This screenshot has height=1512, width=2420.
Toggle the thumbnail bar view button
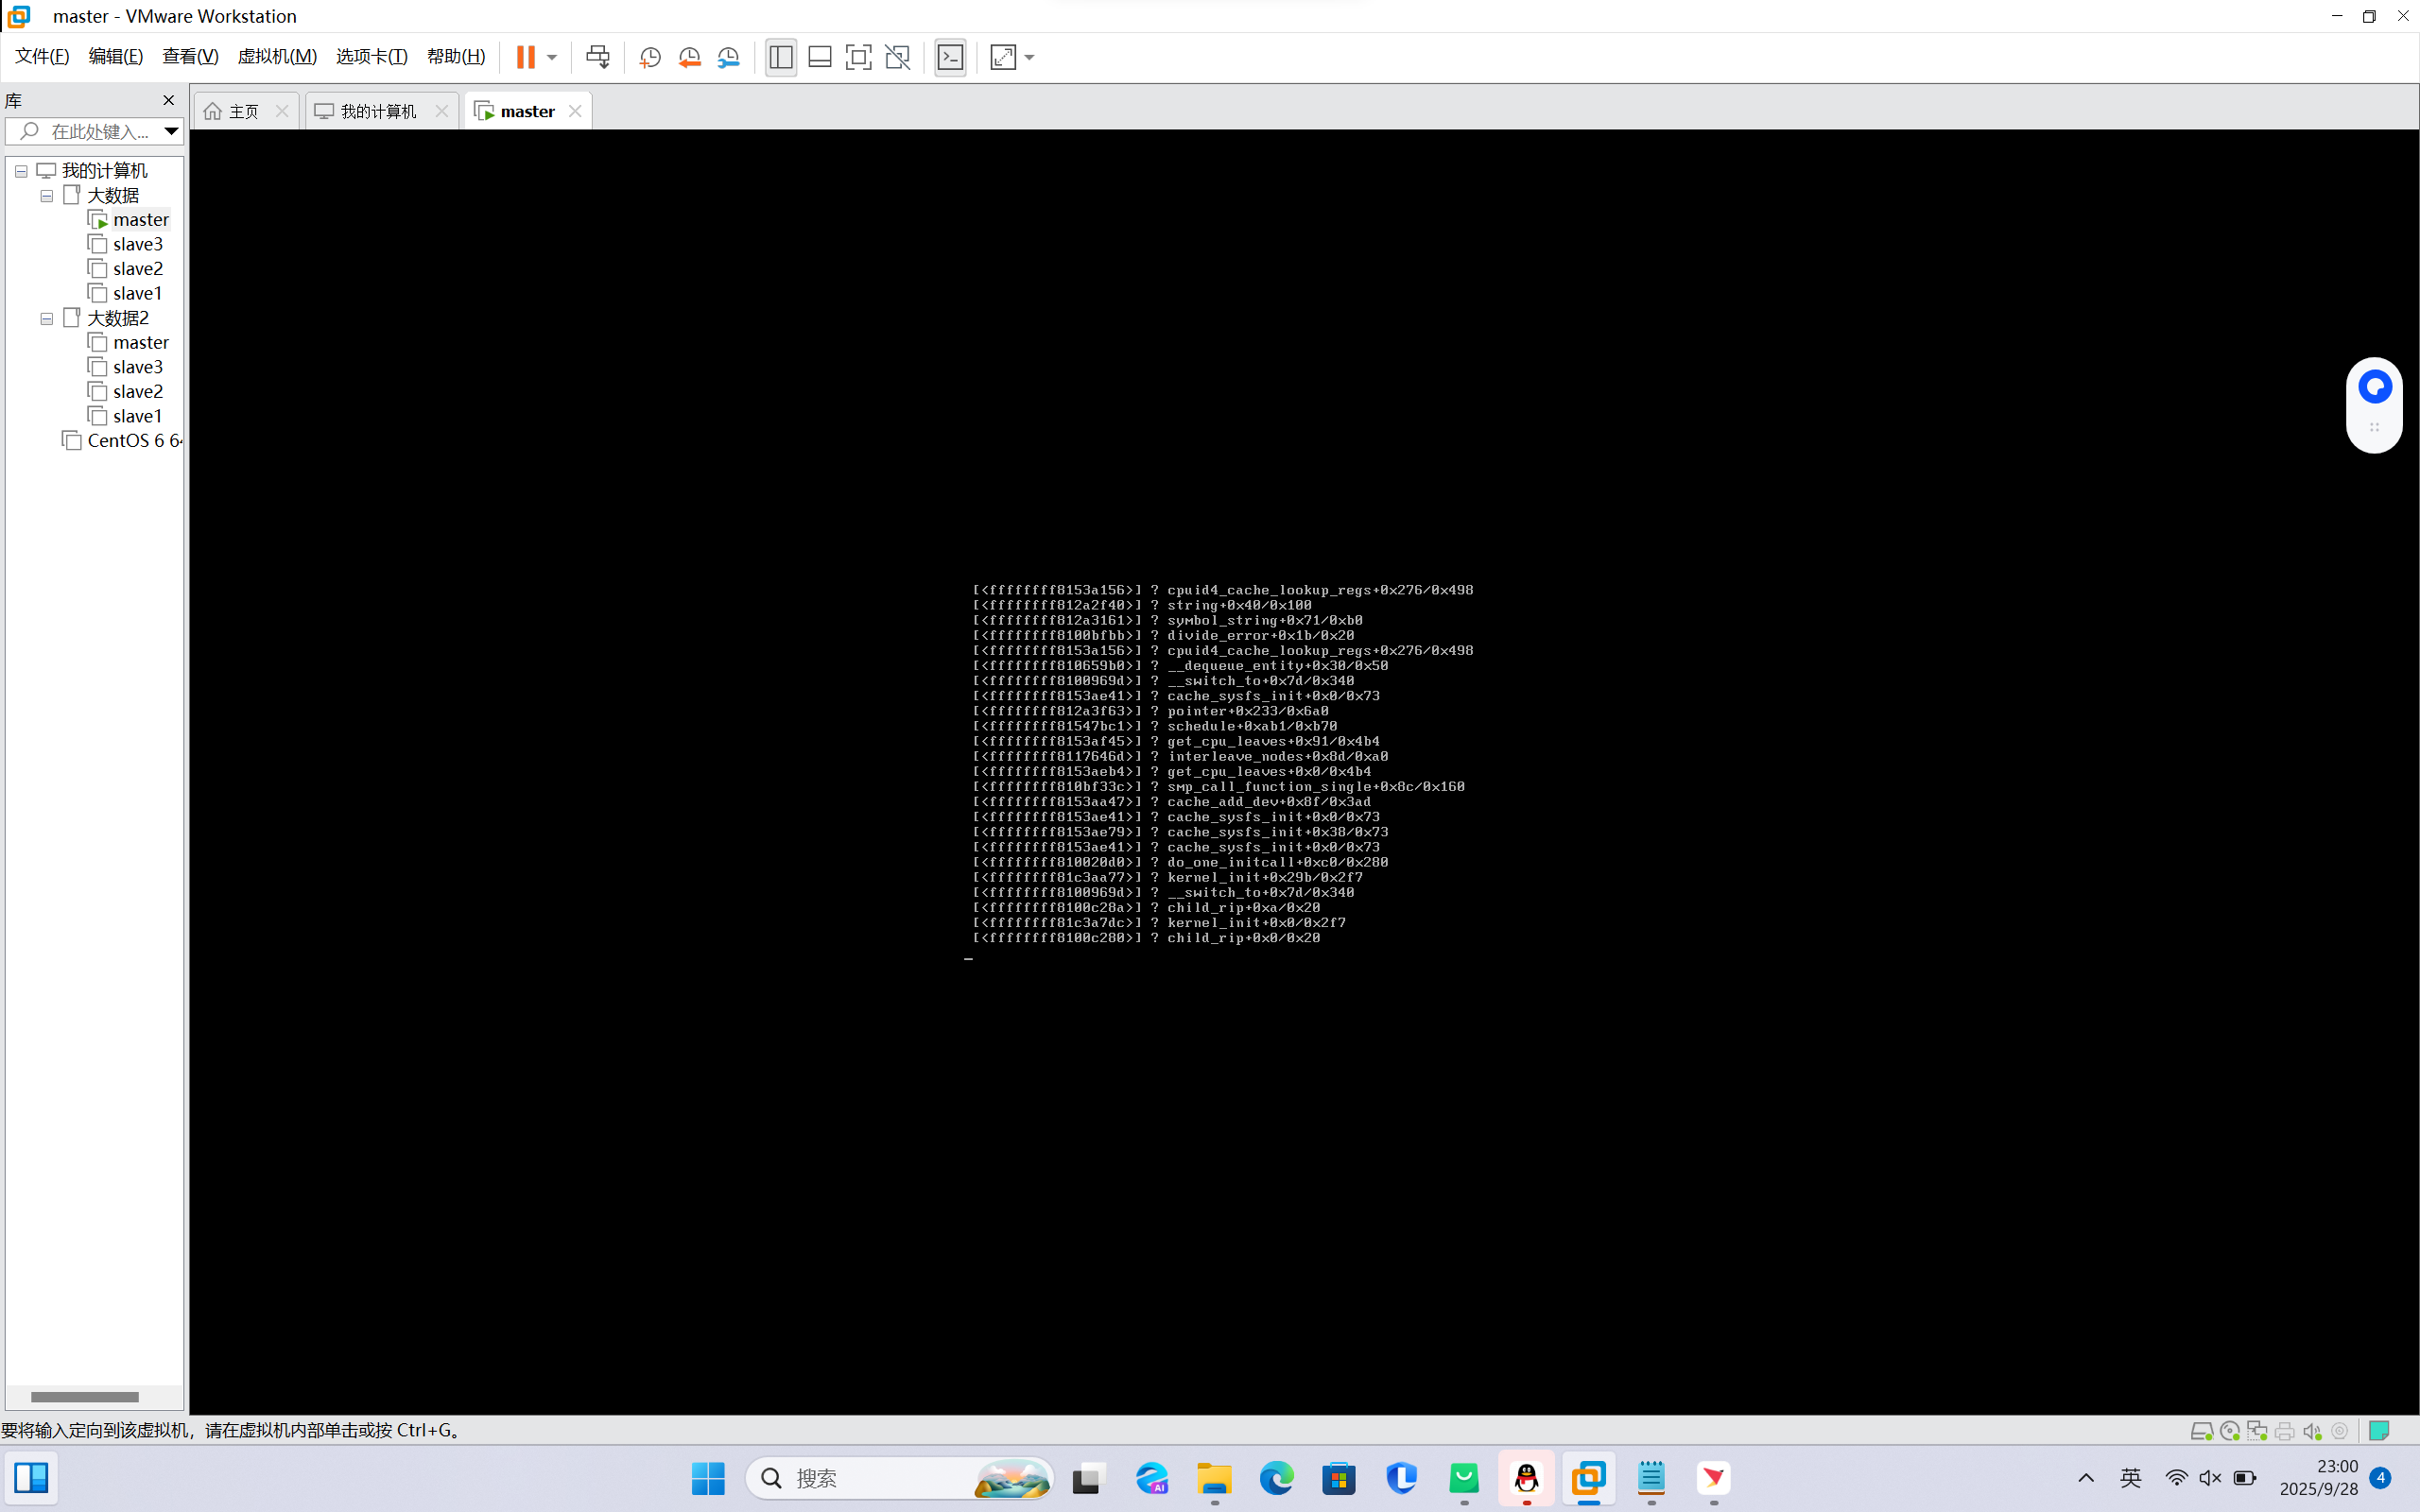[x=820, y=57]
